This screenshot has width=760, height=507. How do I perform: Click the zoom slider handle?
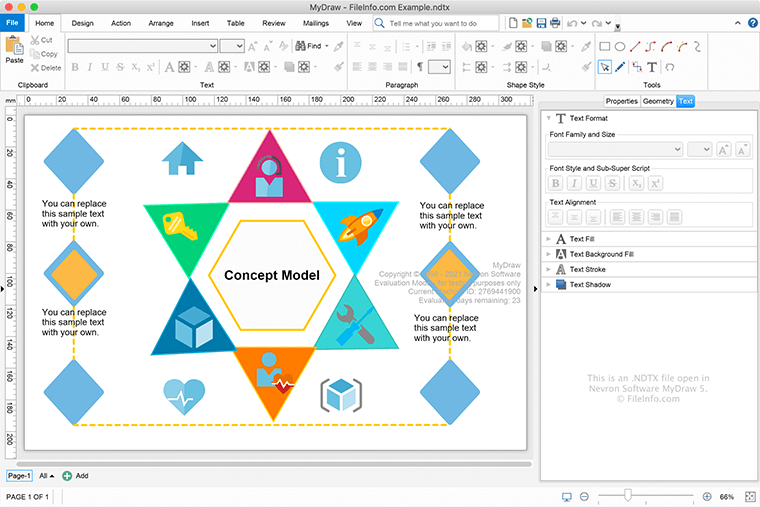coord(627,496)
